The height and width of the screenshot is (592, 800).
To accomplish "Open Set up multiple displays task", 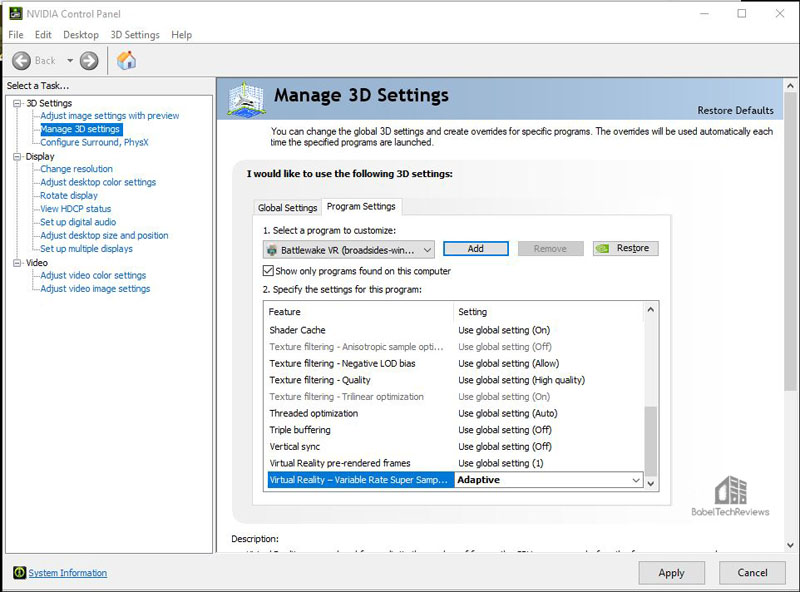I will point(86,249).
